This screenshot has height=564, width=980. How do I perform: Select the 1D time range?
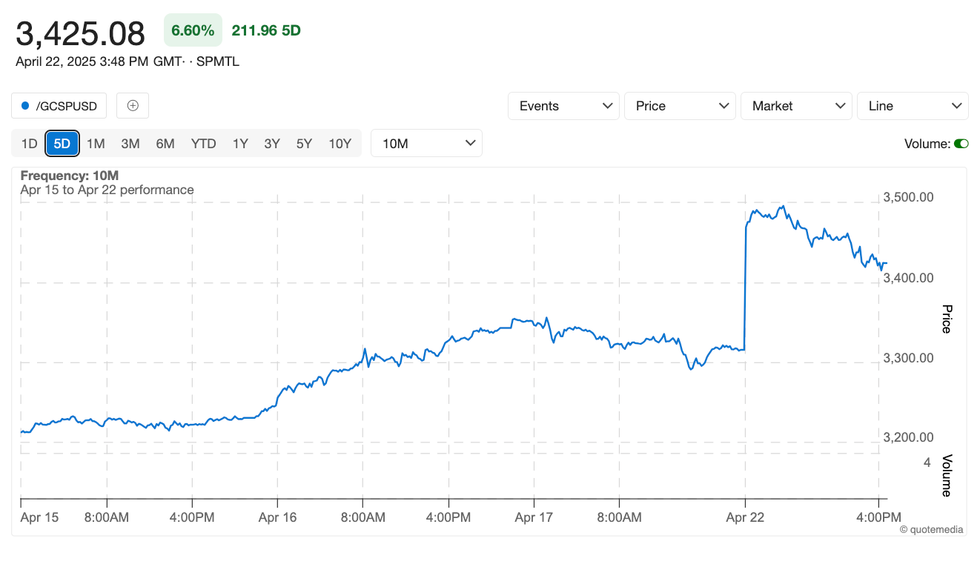pyautogui.click(x=29, y=144)
